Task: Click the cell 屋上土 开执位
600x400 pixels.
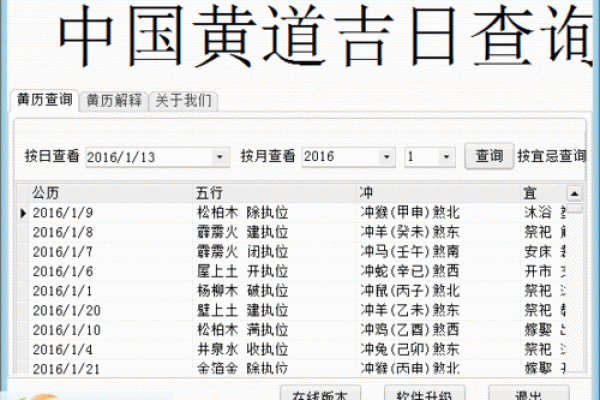Action: pos(274,271)
